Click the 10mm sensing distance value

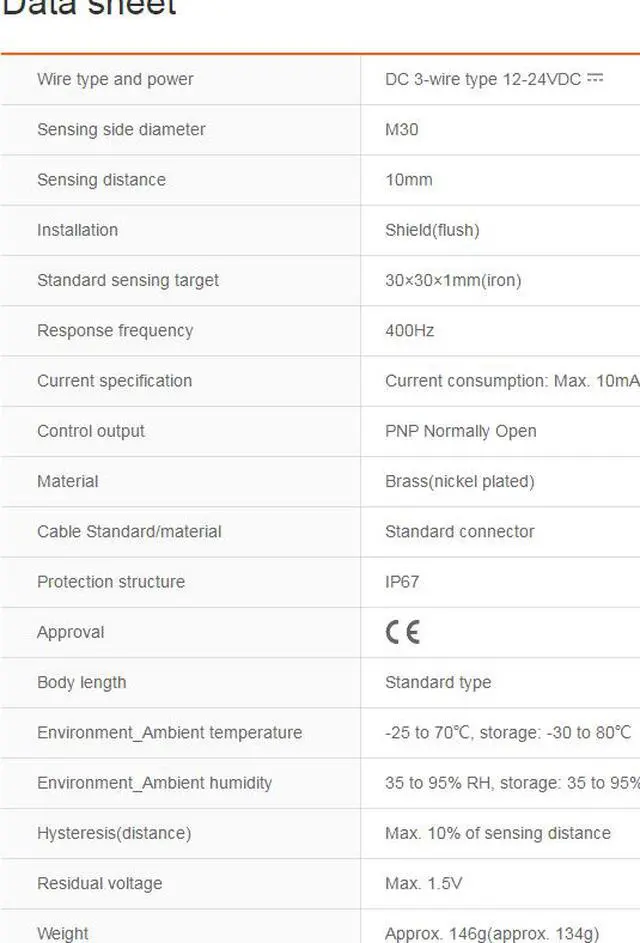tap(408, 180)
